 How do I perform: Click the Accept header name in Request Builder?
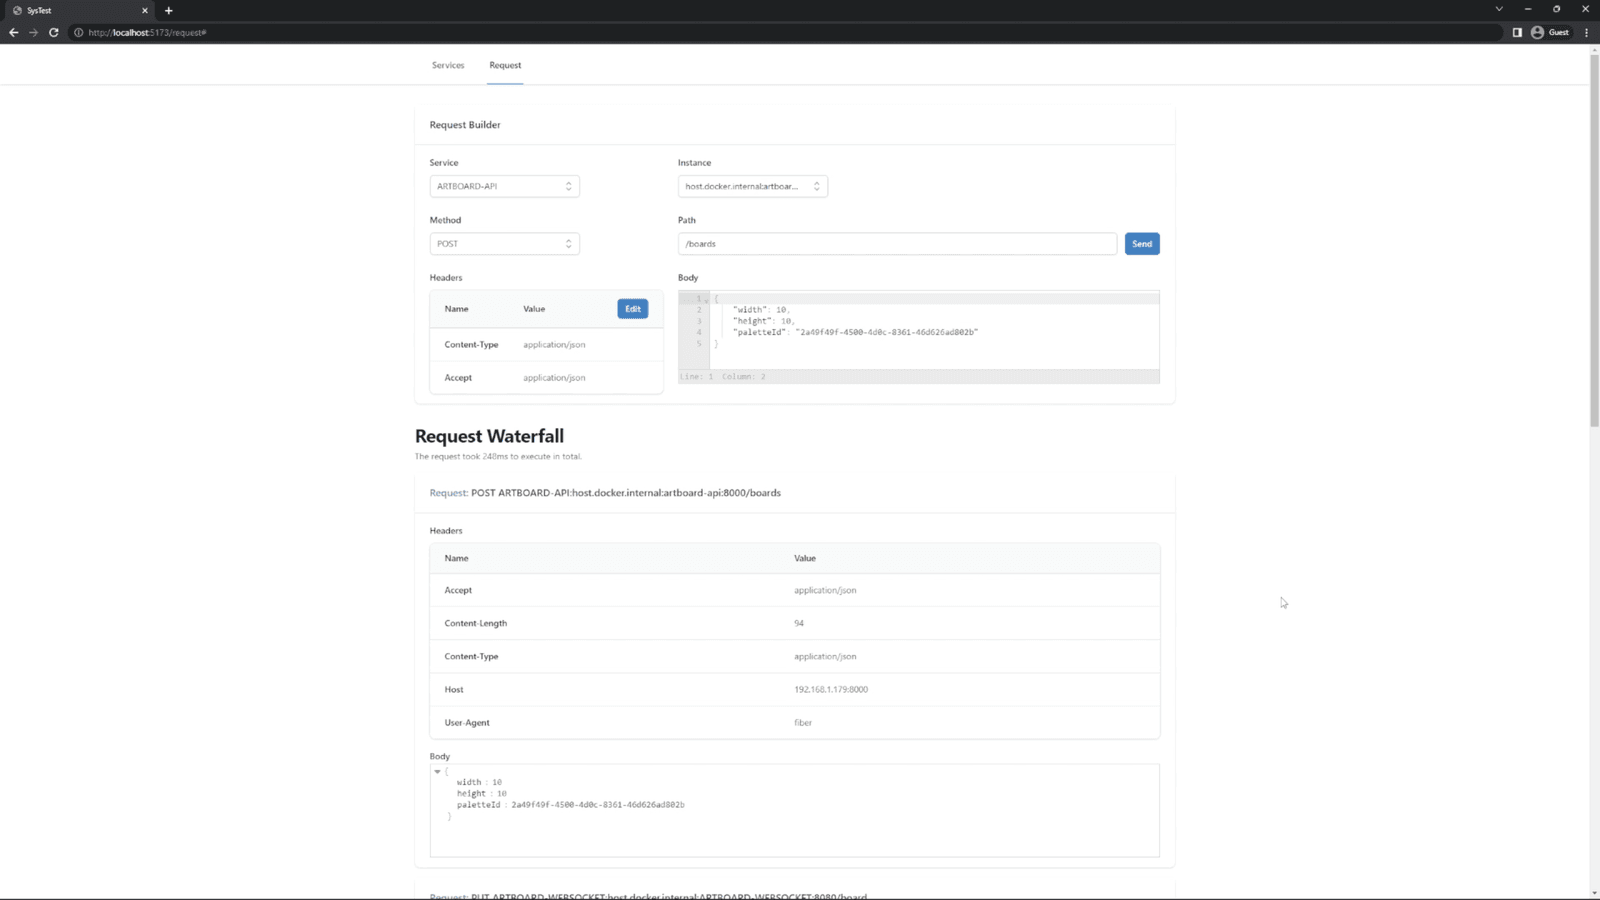point(458,377)
